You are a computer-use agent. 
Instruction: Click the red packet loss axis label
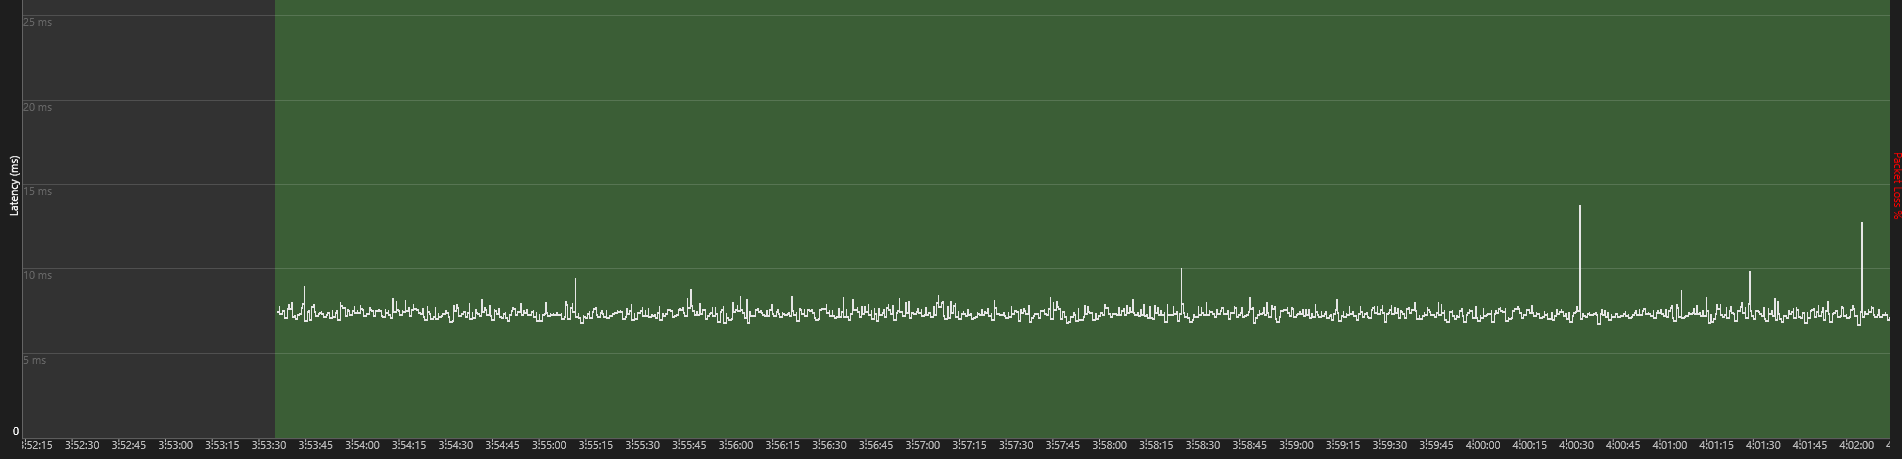tap(1895, 186)
